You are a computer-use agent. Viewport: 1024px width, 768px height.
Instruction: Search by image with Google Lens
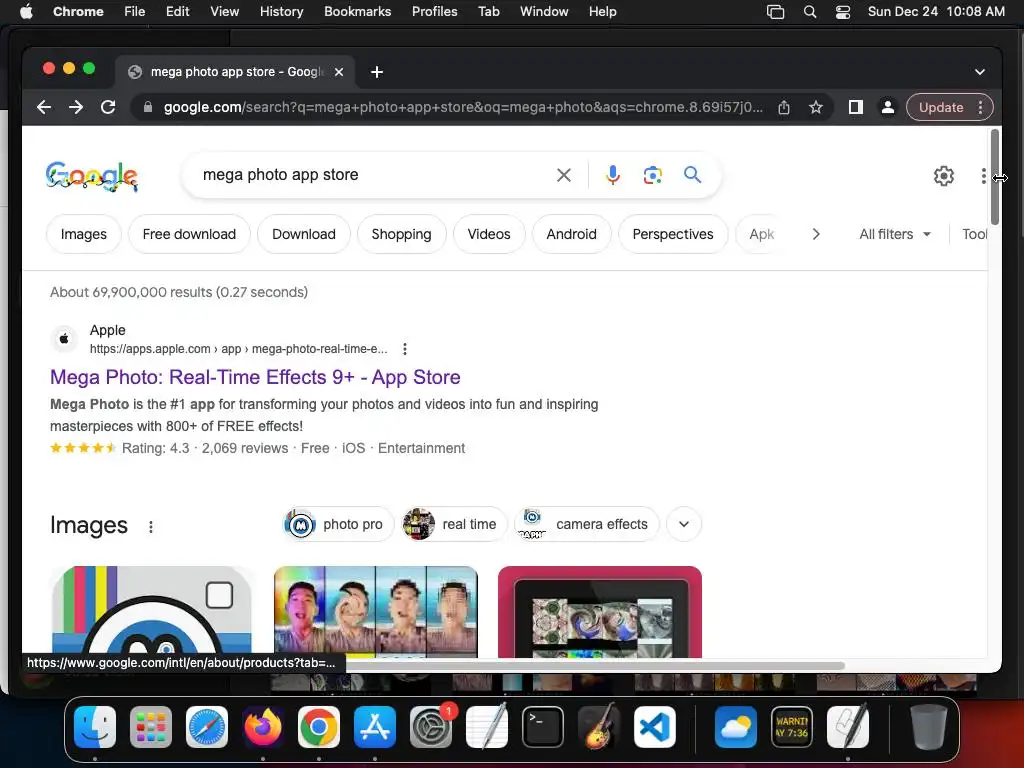click(x=652, y=175)
